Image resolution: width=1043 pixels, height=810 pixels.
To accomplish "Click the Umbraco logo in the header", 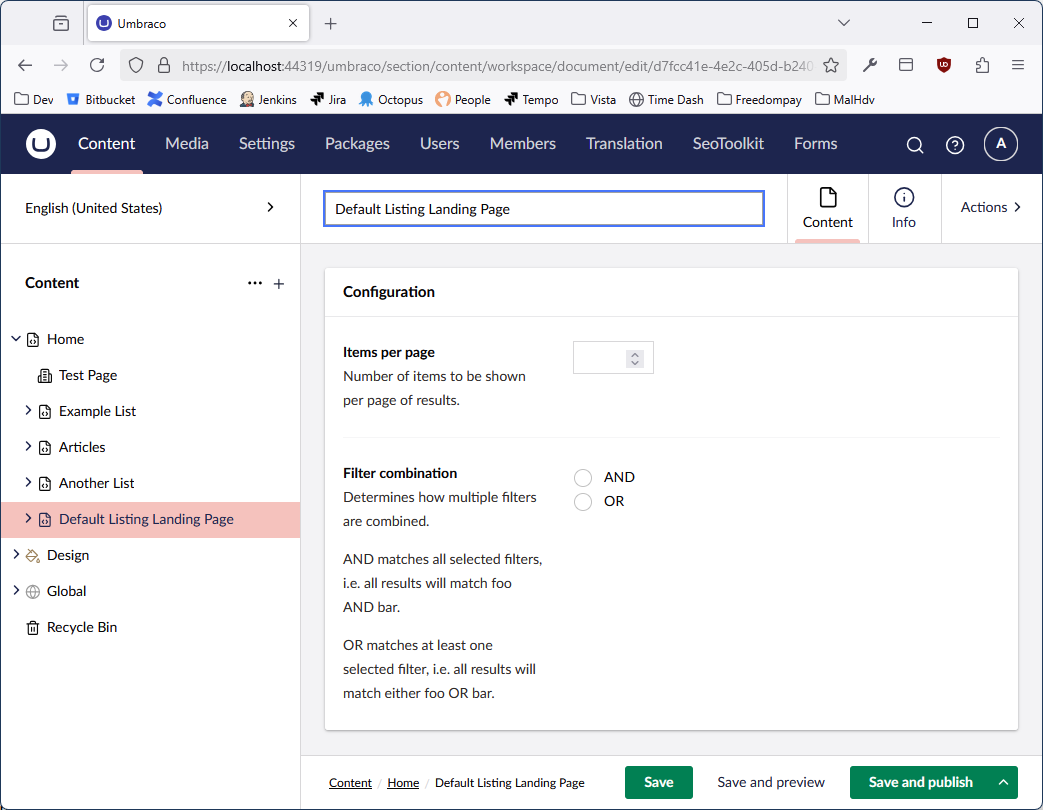I will point(41,144).
